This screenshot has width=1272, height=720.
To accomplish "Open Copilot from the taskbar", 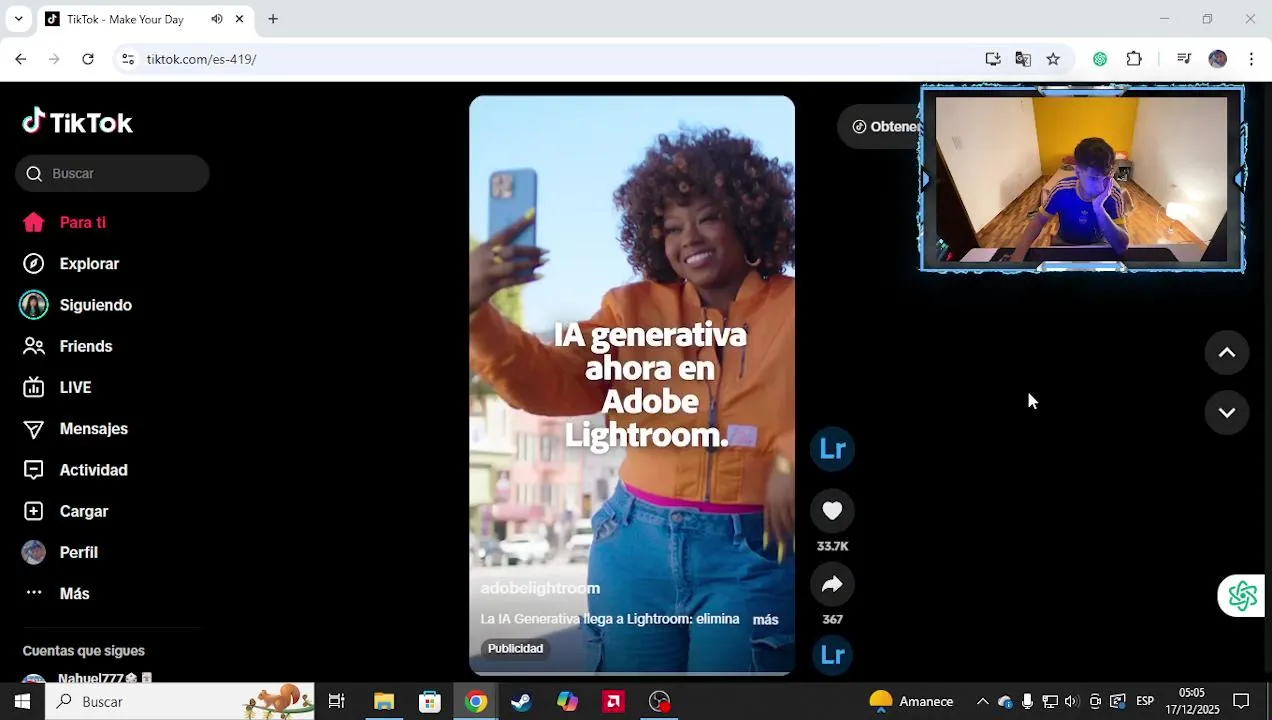I will click(x=567, y=702).
